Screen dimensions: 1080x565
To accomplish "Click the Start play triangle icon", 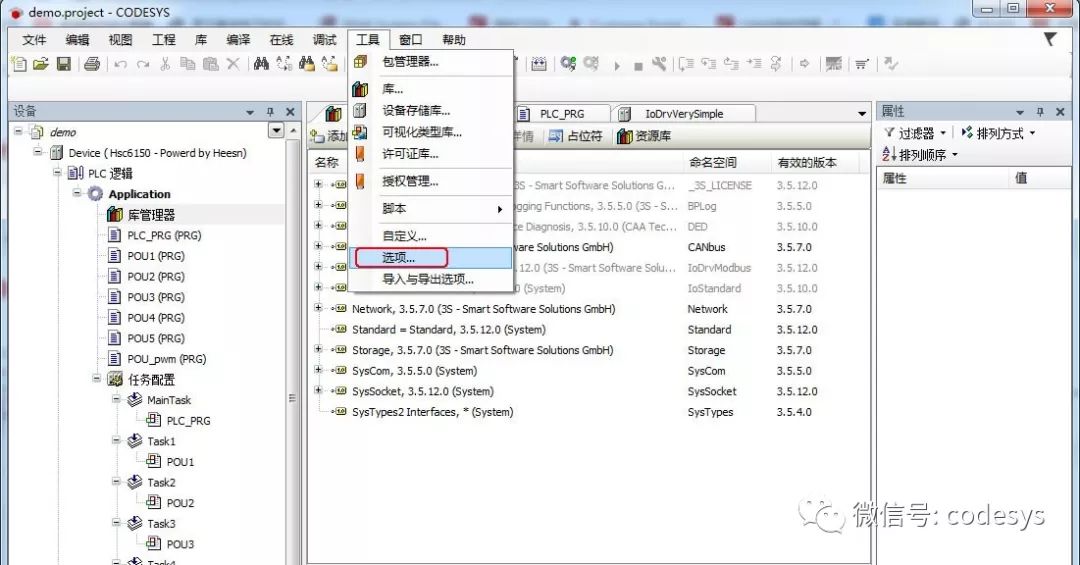I will tap(617, 66).
